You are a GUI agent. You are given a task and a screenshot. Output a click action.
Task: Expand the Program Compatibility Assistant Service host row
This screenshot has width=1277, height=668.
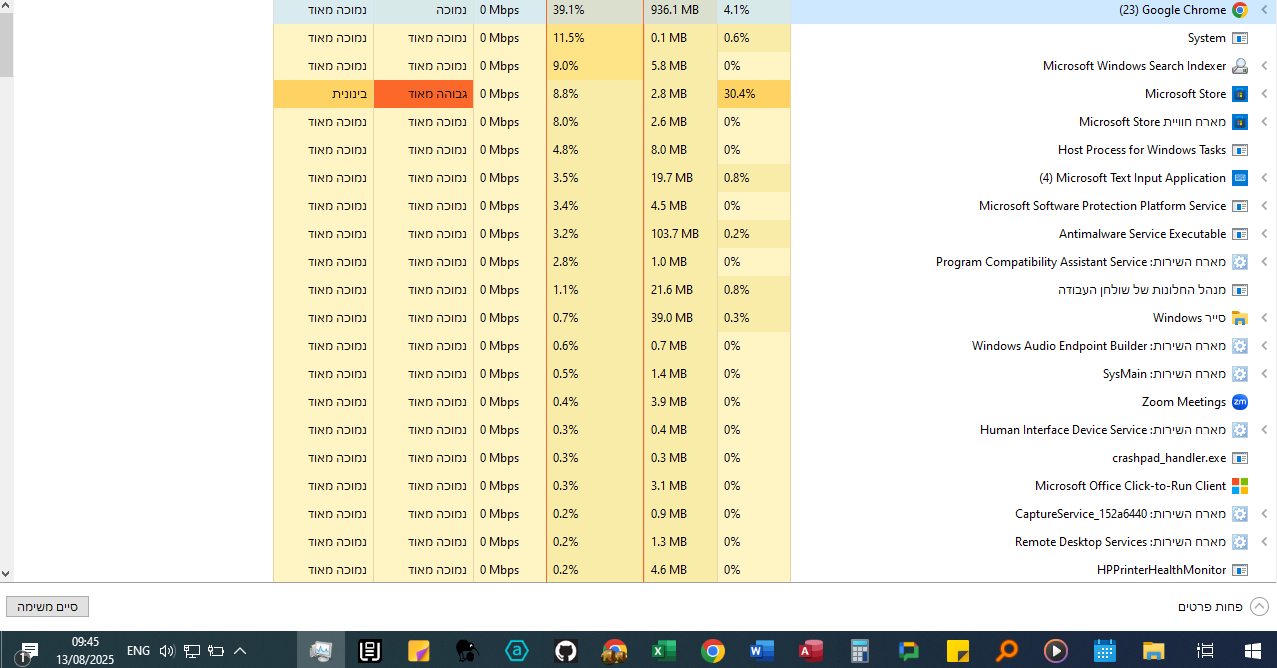click(1264, 262)
